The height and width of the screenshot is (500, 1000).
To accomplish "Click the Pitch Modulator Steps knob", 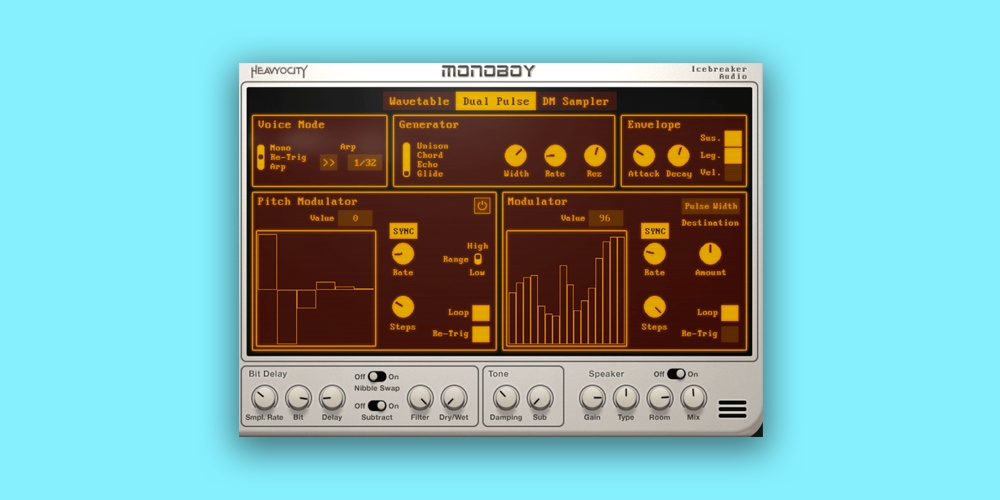I will (x=403, y=307).
